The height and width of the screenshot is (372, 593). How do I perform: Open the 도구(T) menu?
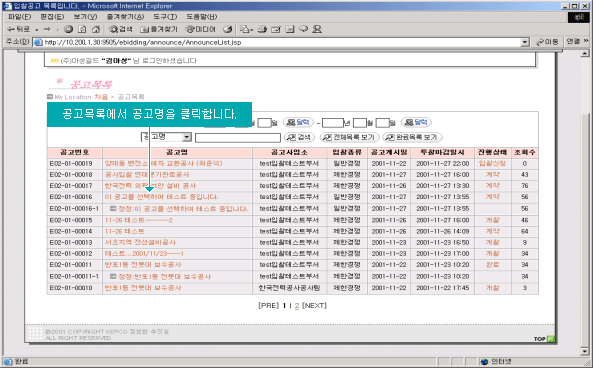point(165,17)
